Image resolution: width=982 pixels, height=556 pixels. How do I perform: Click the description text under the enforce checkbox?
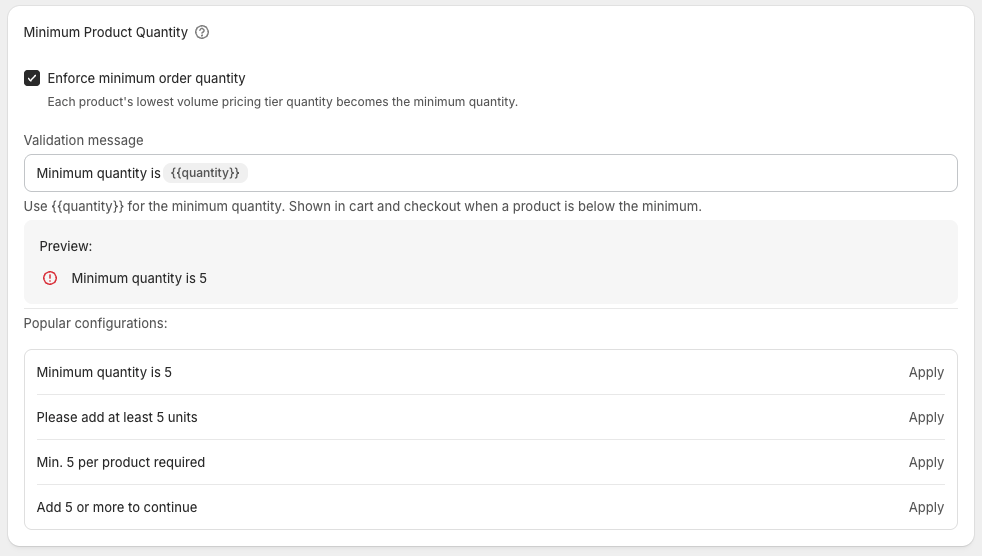(282, 102)
